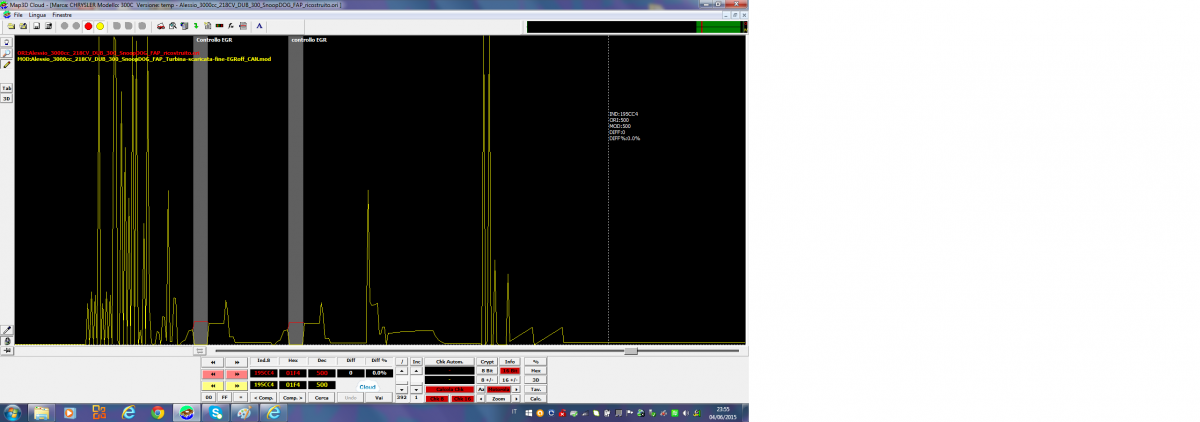Open the File menu
The width and height of the screenshot is (1200, 422).
[18, 16]
